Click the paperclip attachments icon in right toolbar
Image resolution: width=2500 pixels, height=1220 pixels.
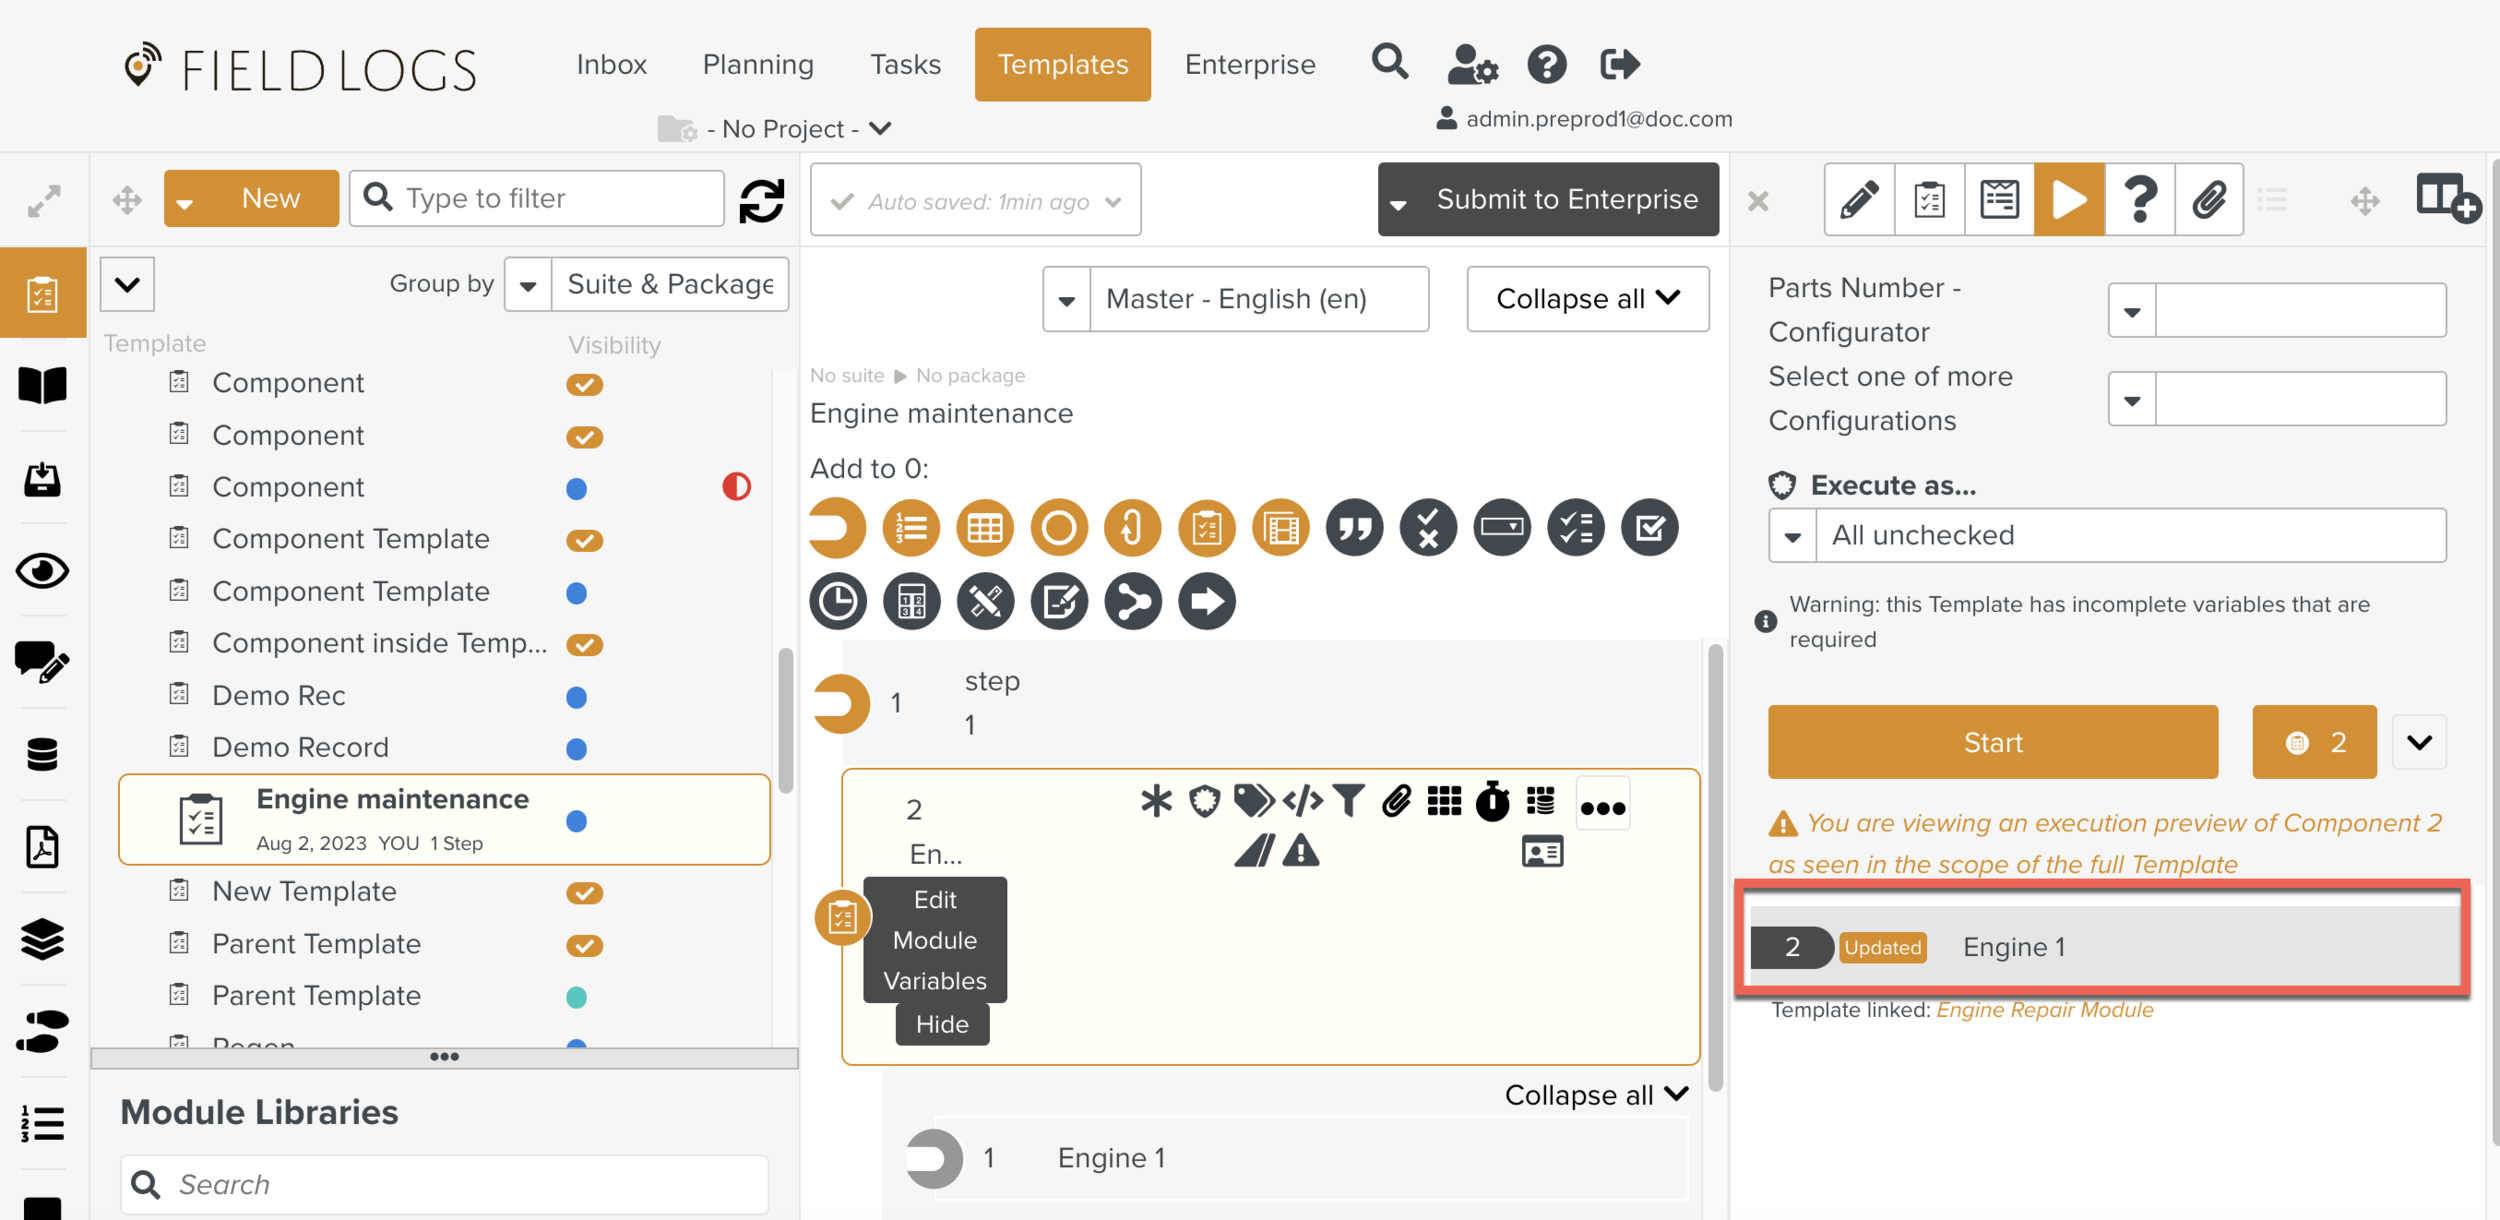point(2209,199)
